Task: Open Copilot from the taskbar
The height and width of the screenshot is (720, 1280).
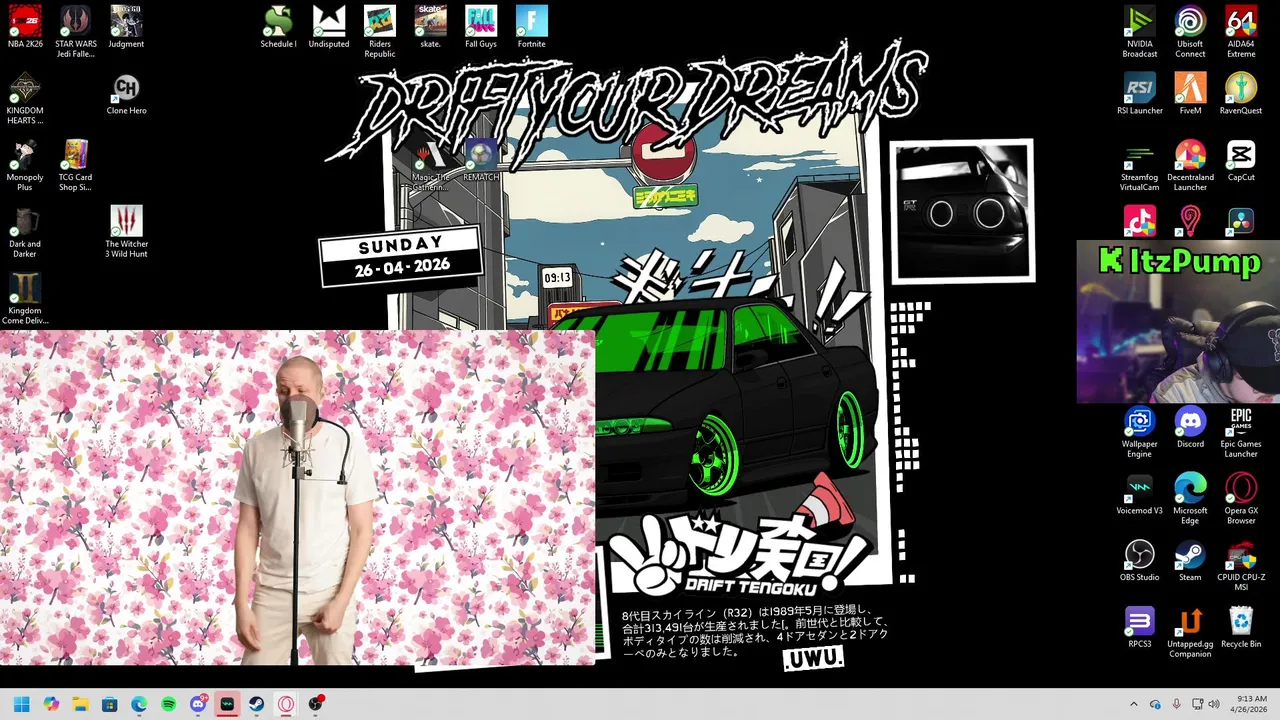Action: (x=51, y=704)
